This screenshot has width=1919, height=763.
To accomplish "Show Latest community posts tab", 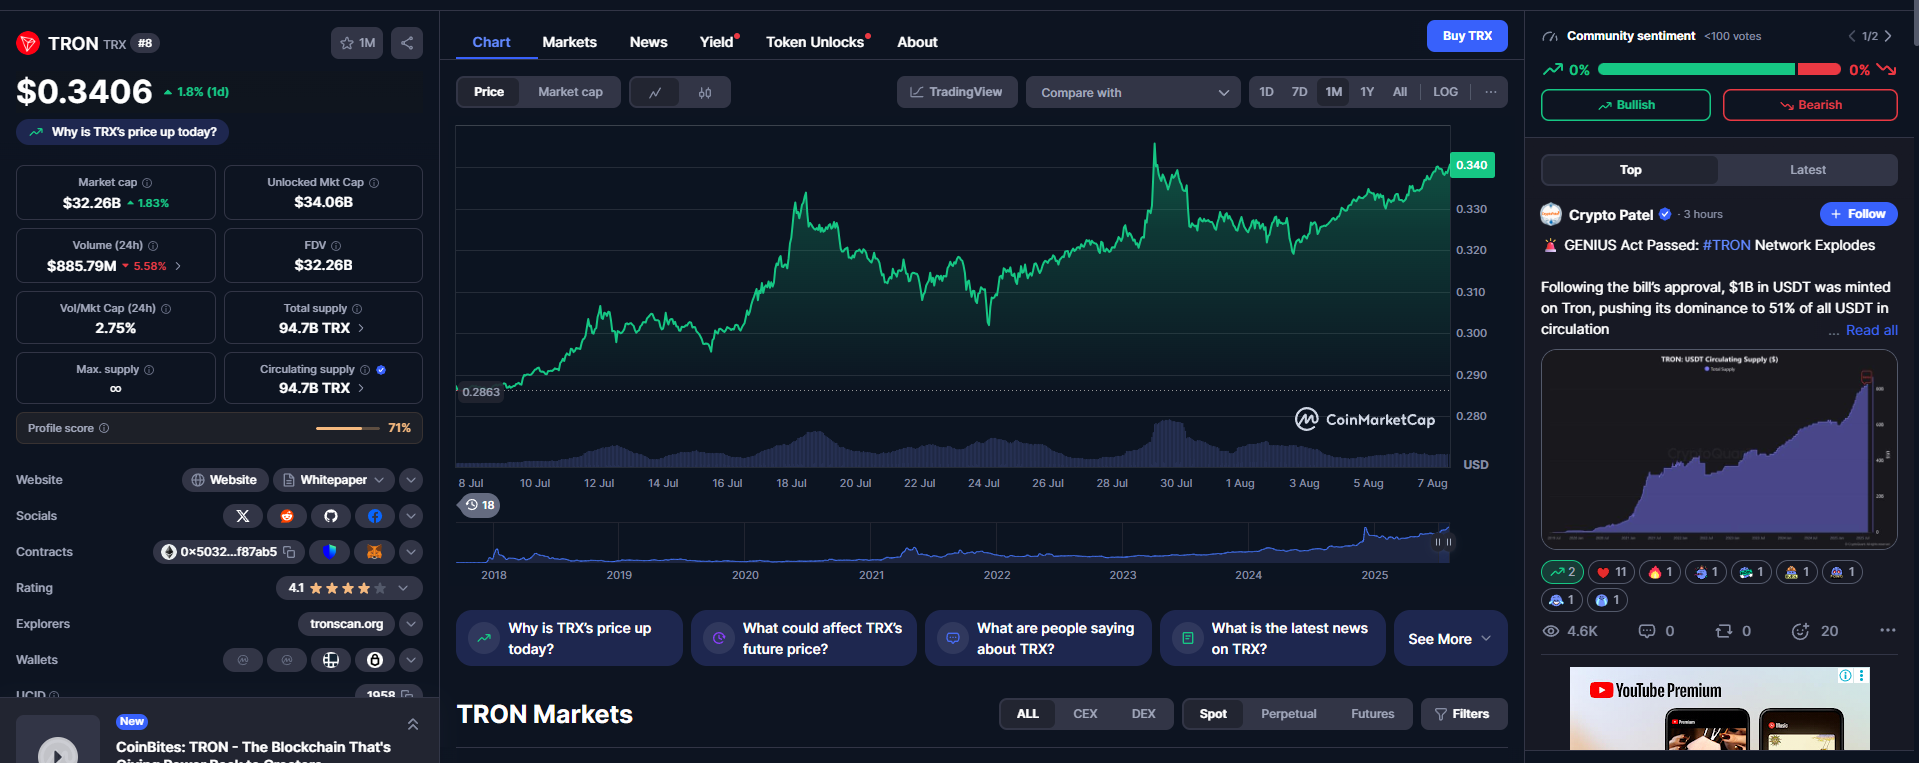I will [1807, 170].
